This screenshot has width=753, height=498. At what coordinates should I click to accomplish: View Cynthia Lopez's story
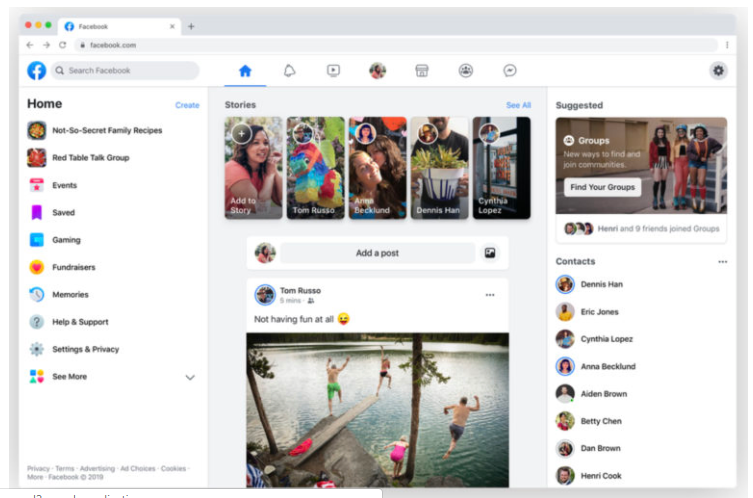[501, 168]
